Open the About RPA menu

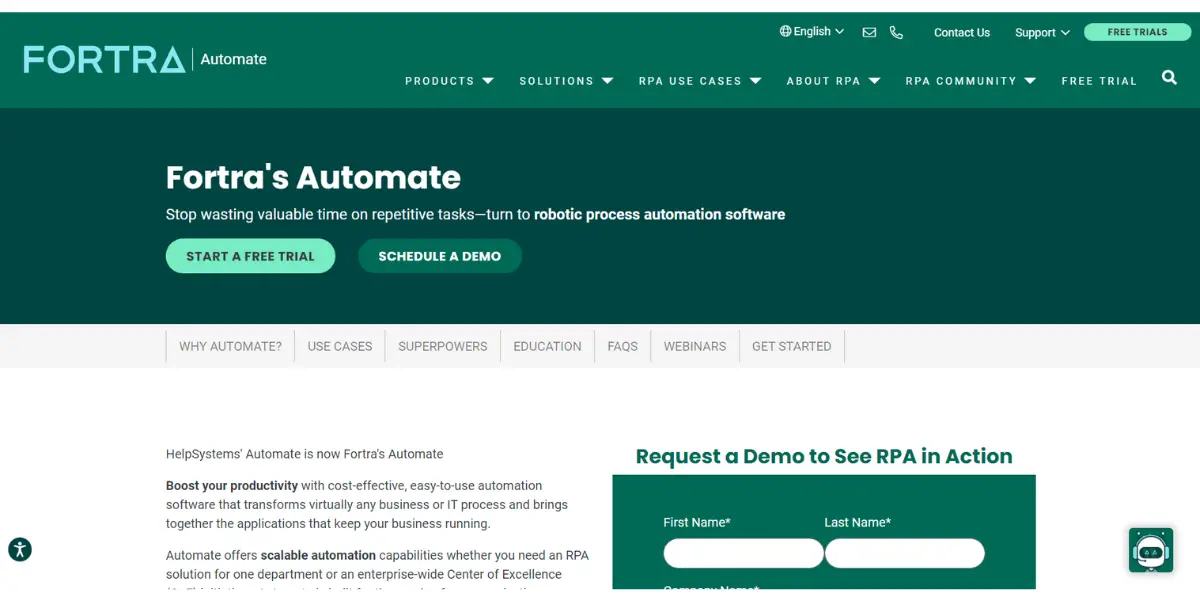[x=833, y=81]
